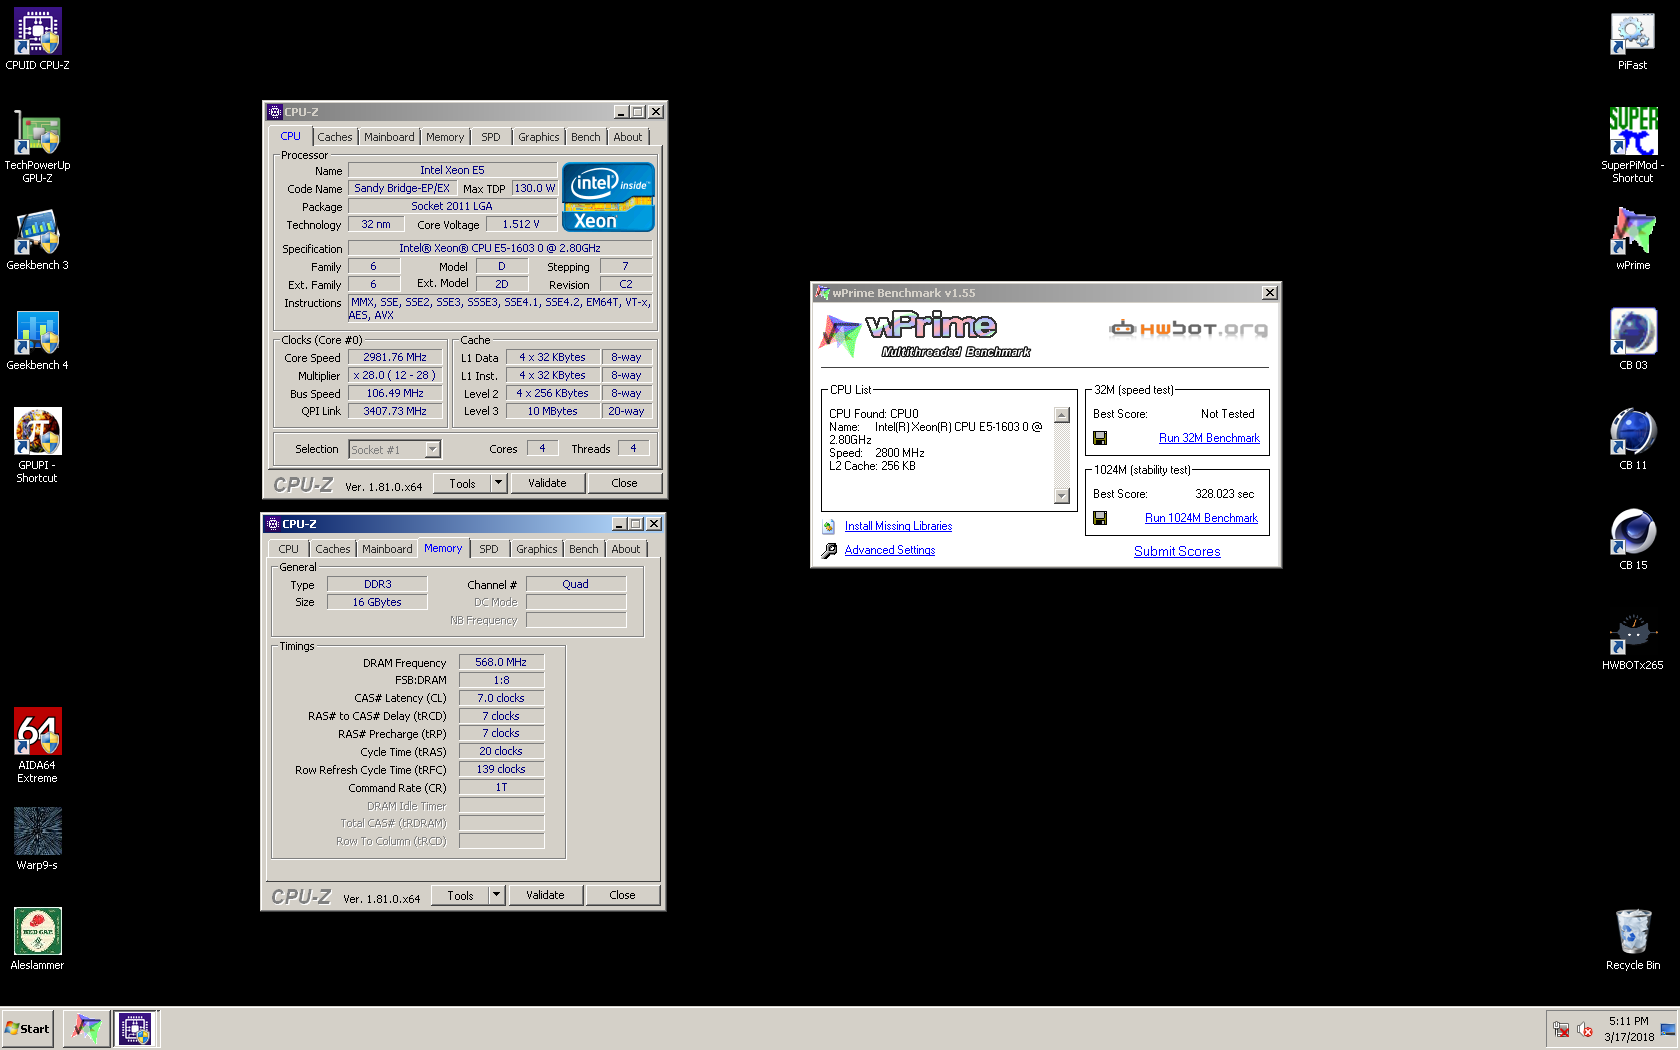Open About tab in upper CPU-Z window
This screenshot has height=1050, width=1680.
(x=628, y=137)
